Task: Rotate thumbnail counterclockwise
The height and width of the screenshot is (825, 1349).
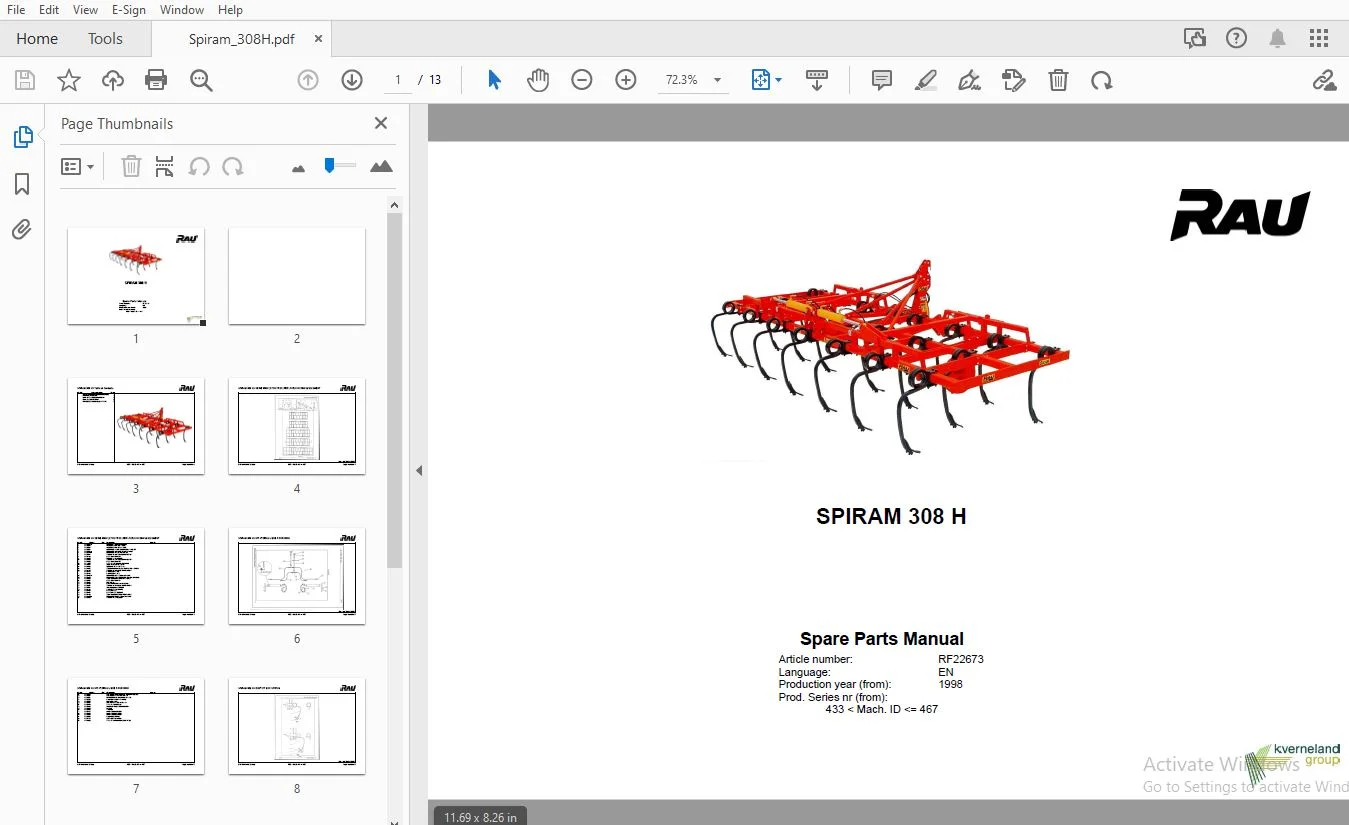Action: coord(199,166)
